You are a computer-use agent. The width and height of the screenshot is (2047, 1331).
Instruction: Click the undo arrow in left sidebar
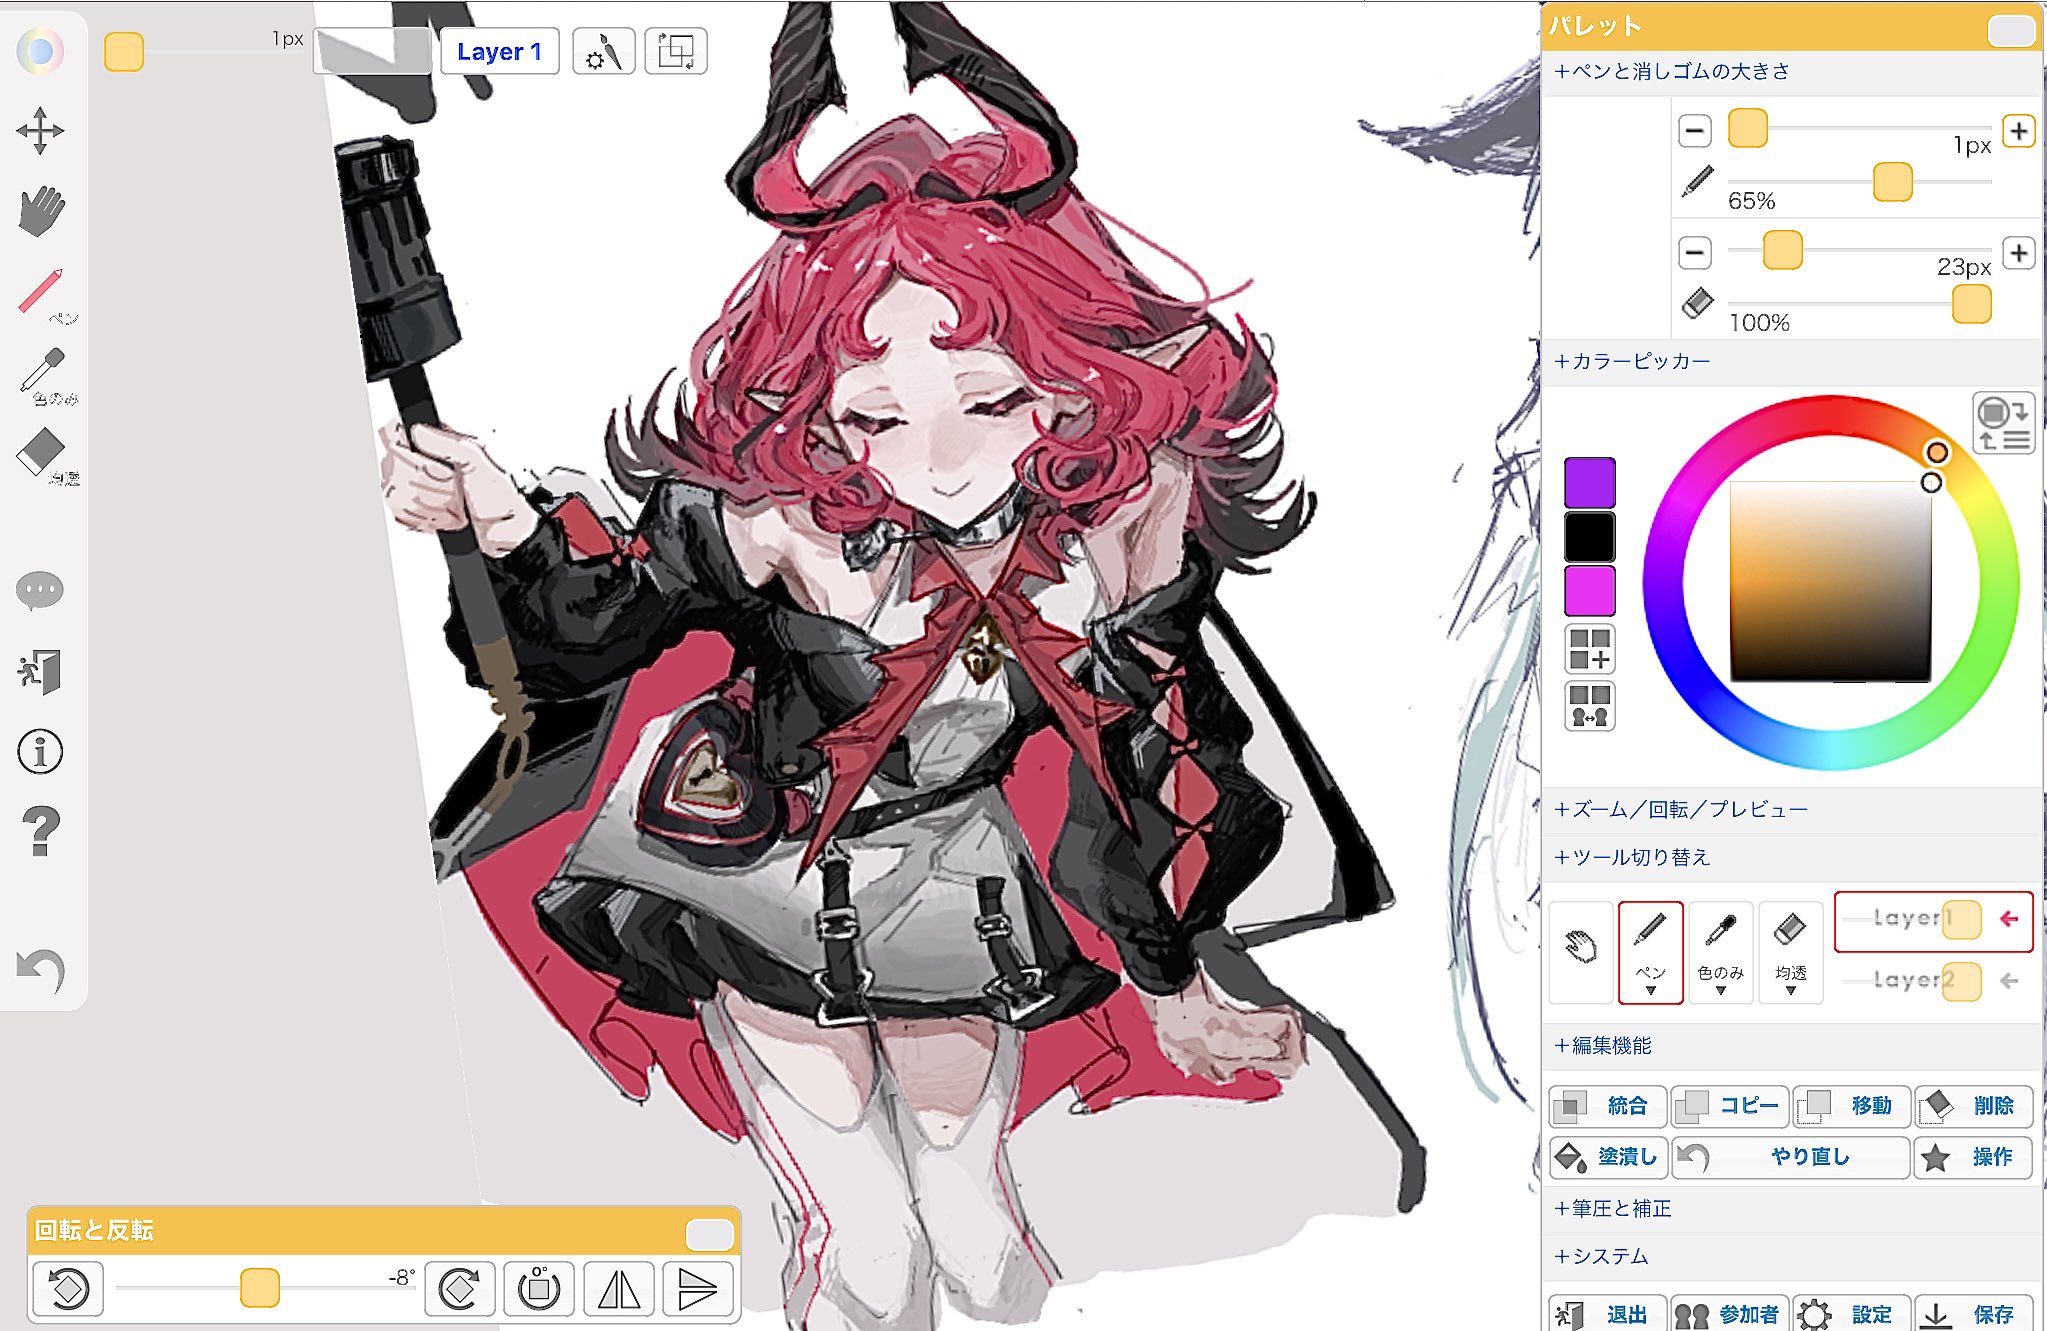point(40,969)
